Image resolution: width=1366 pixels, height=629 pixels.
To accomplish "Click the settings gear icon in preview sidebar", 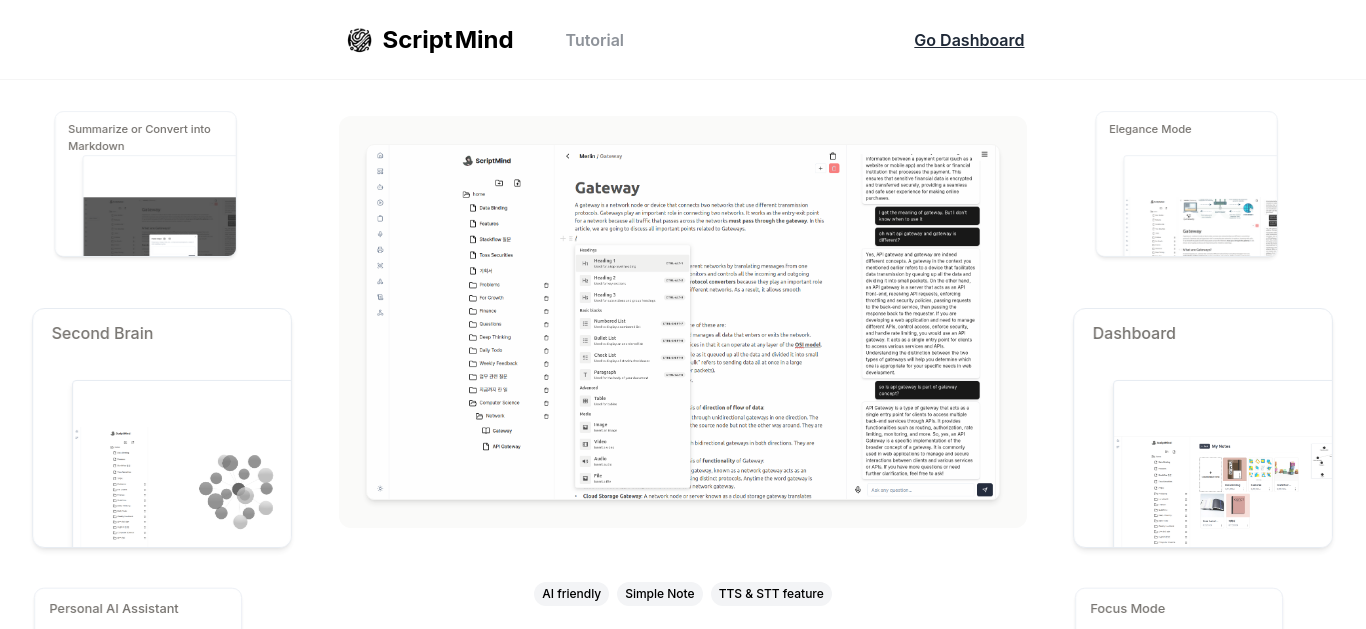I will [380, 488].
